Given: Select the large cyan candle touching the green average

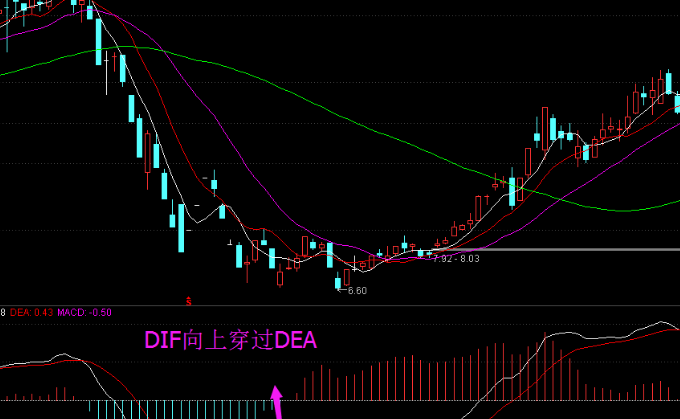Looking at the screenshot, I should point(512,191).
